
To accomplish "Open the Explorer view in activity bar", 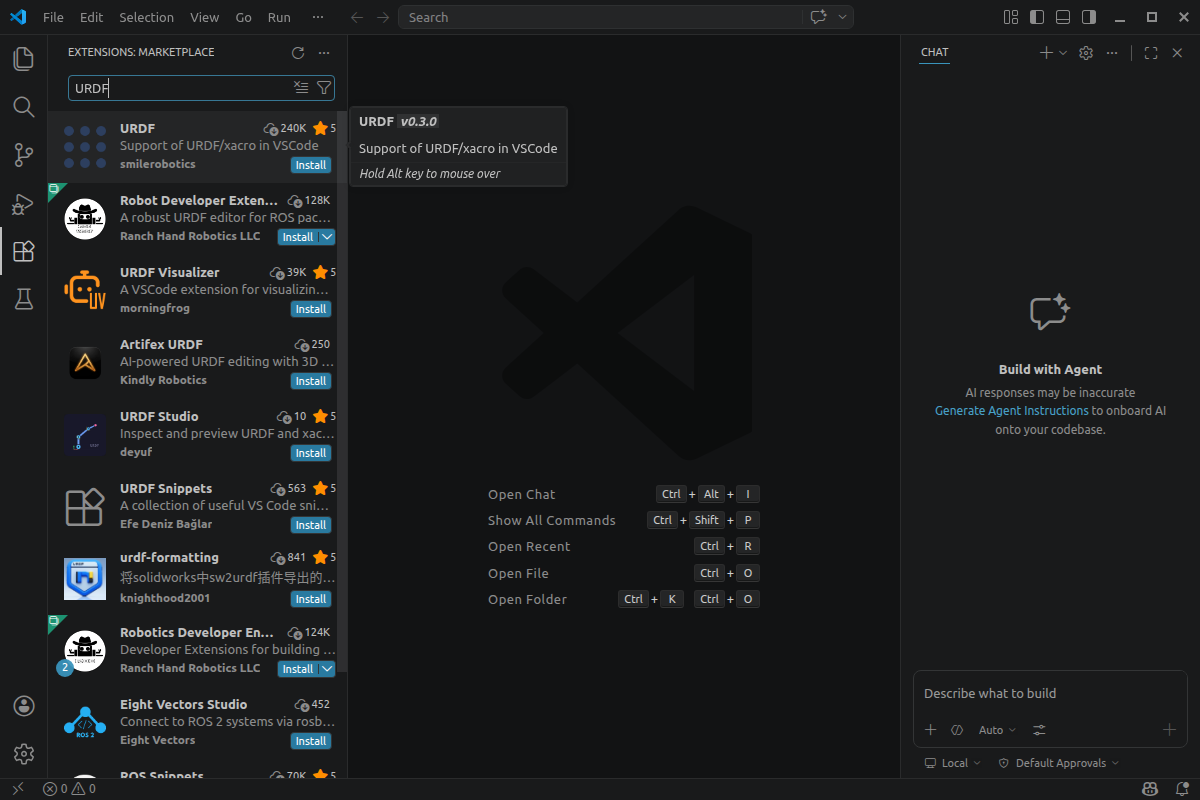I will pos(23,59).
